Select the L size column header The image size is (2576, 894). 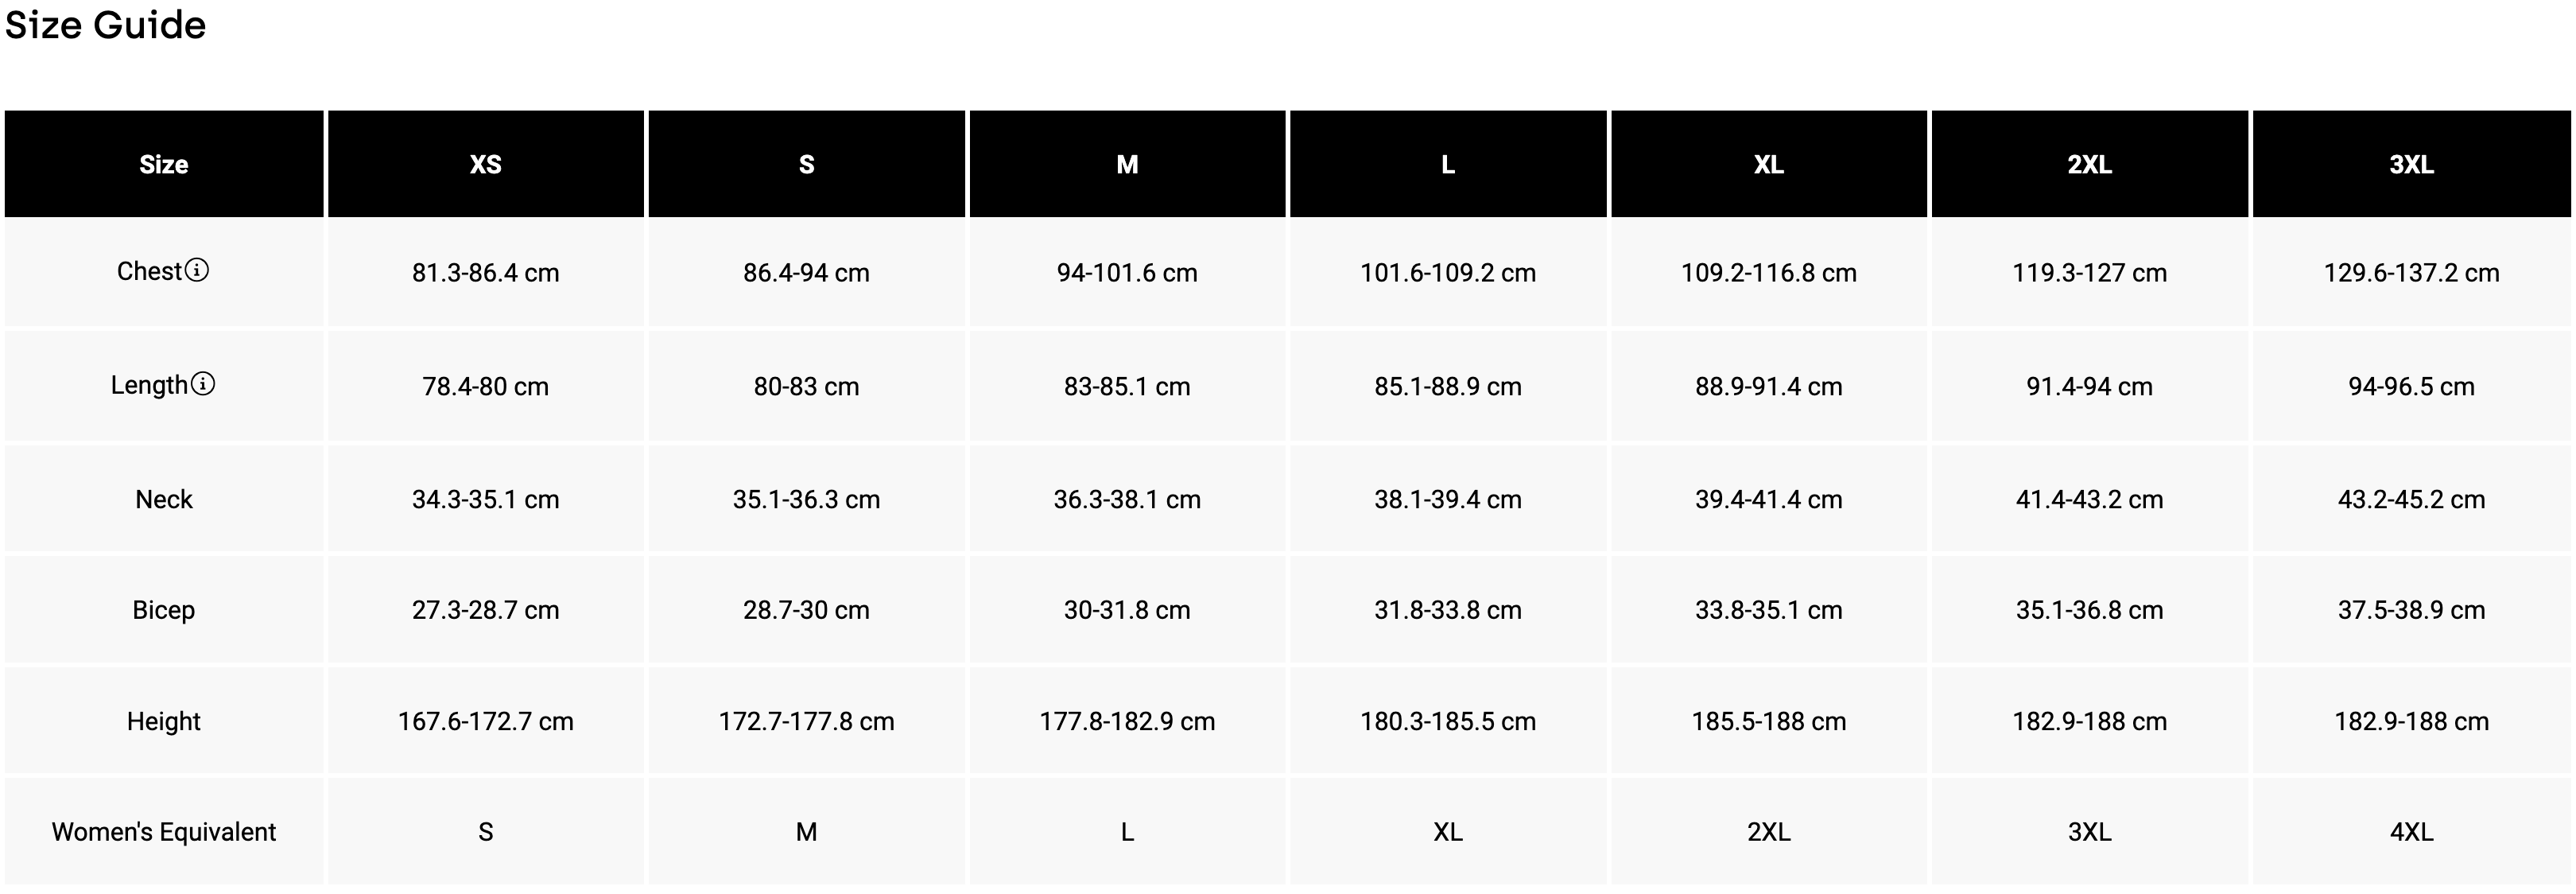coord(1447,164)
